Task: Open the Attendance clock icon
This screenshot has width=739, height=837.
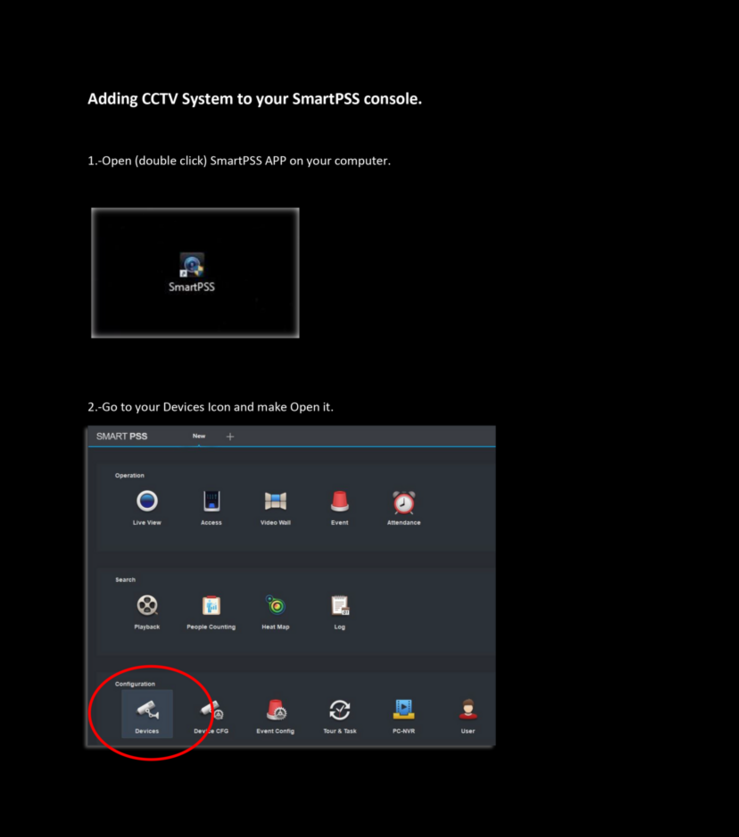Action: coord(404,502)
